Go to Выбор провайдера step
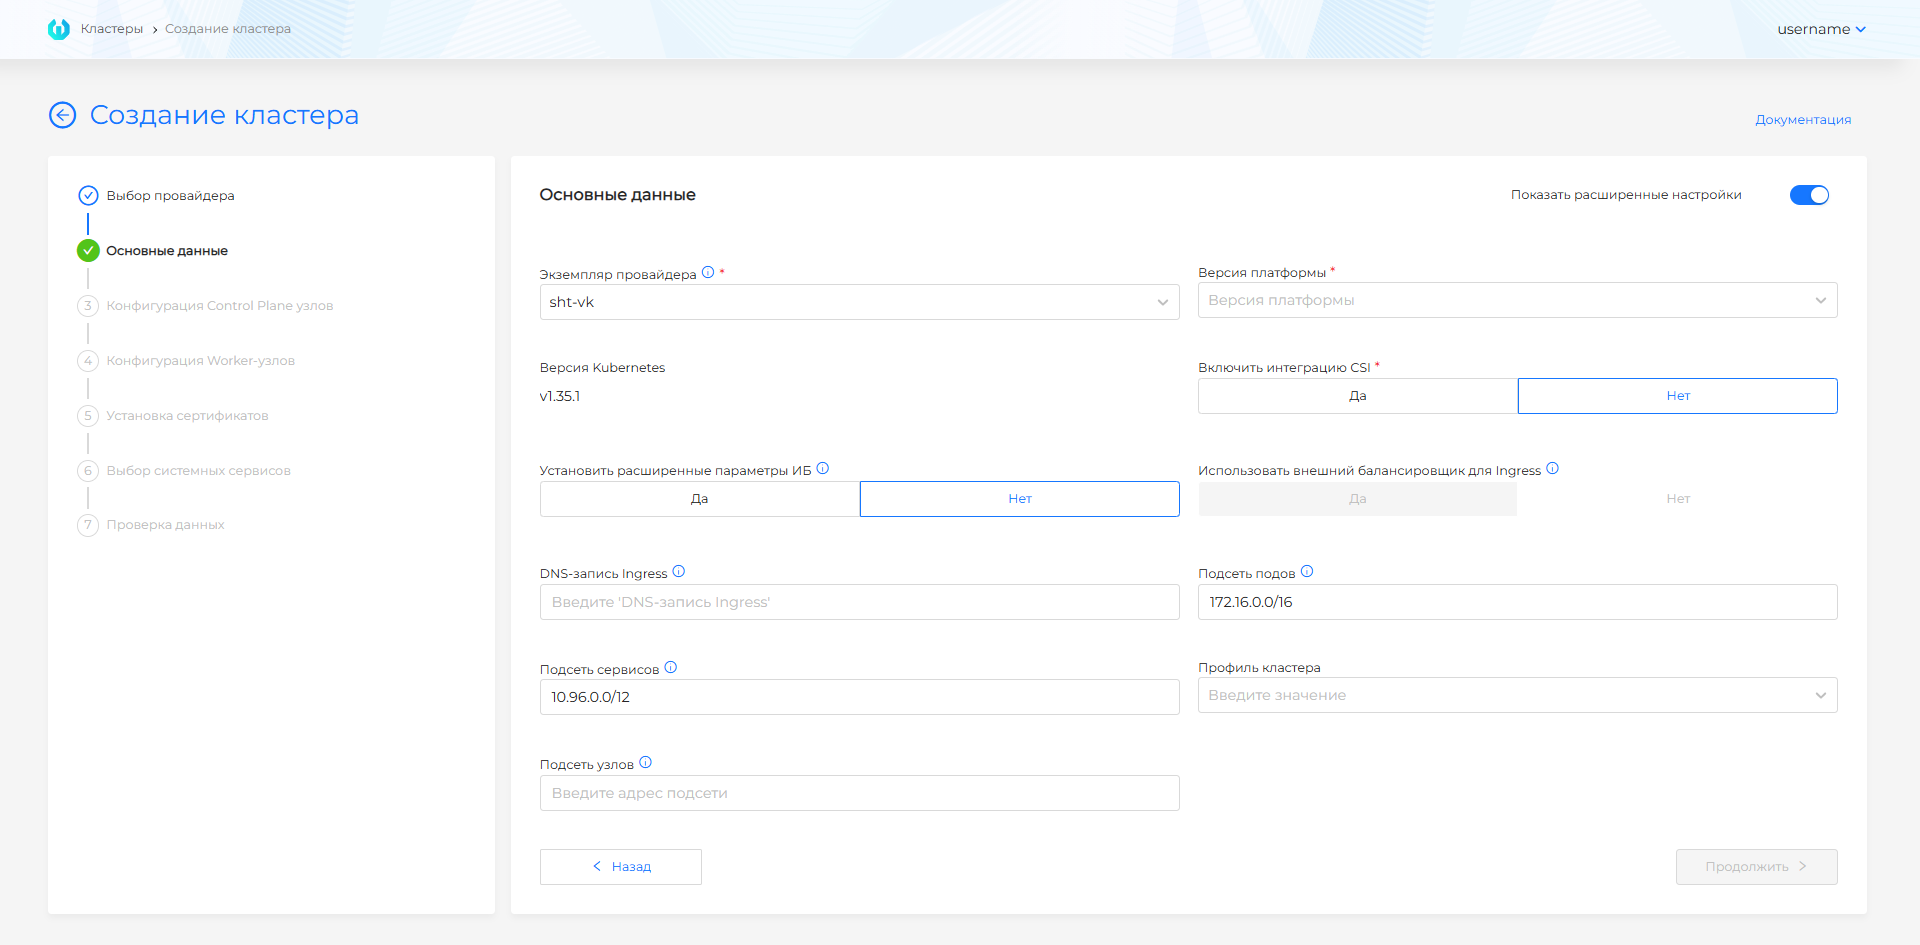Screen dimensions: 1920x945 point(171,195)
